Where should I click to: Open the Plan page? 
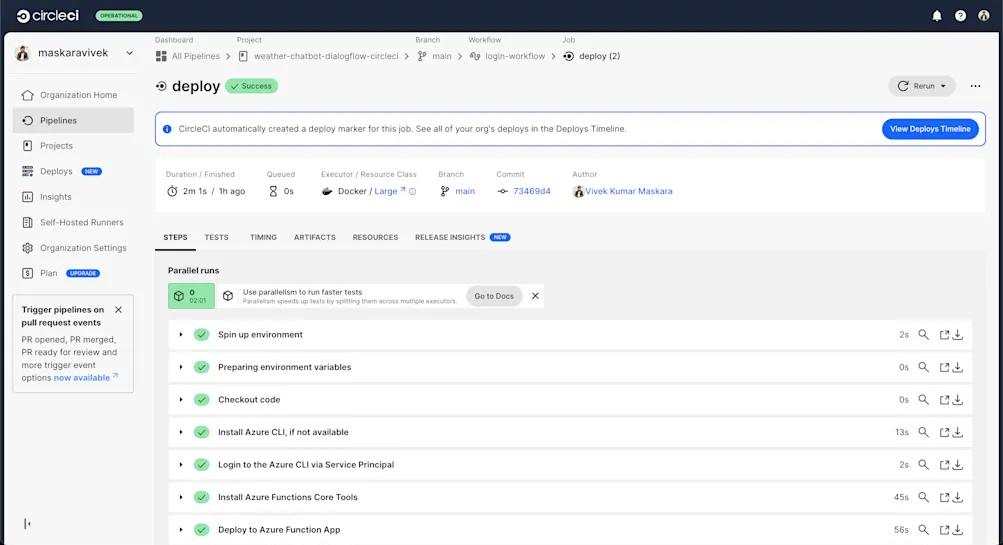[x=48, y=273]
